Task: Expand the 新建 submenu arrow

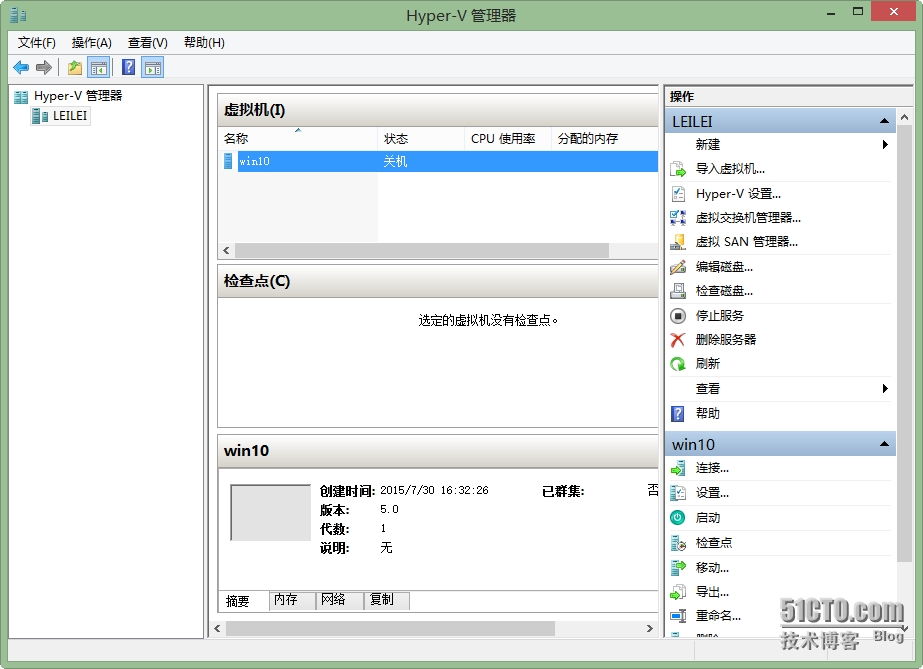Action: (x=885, y=145)
